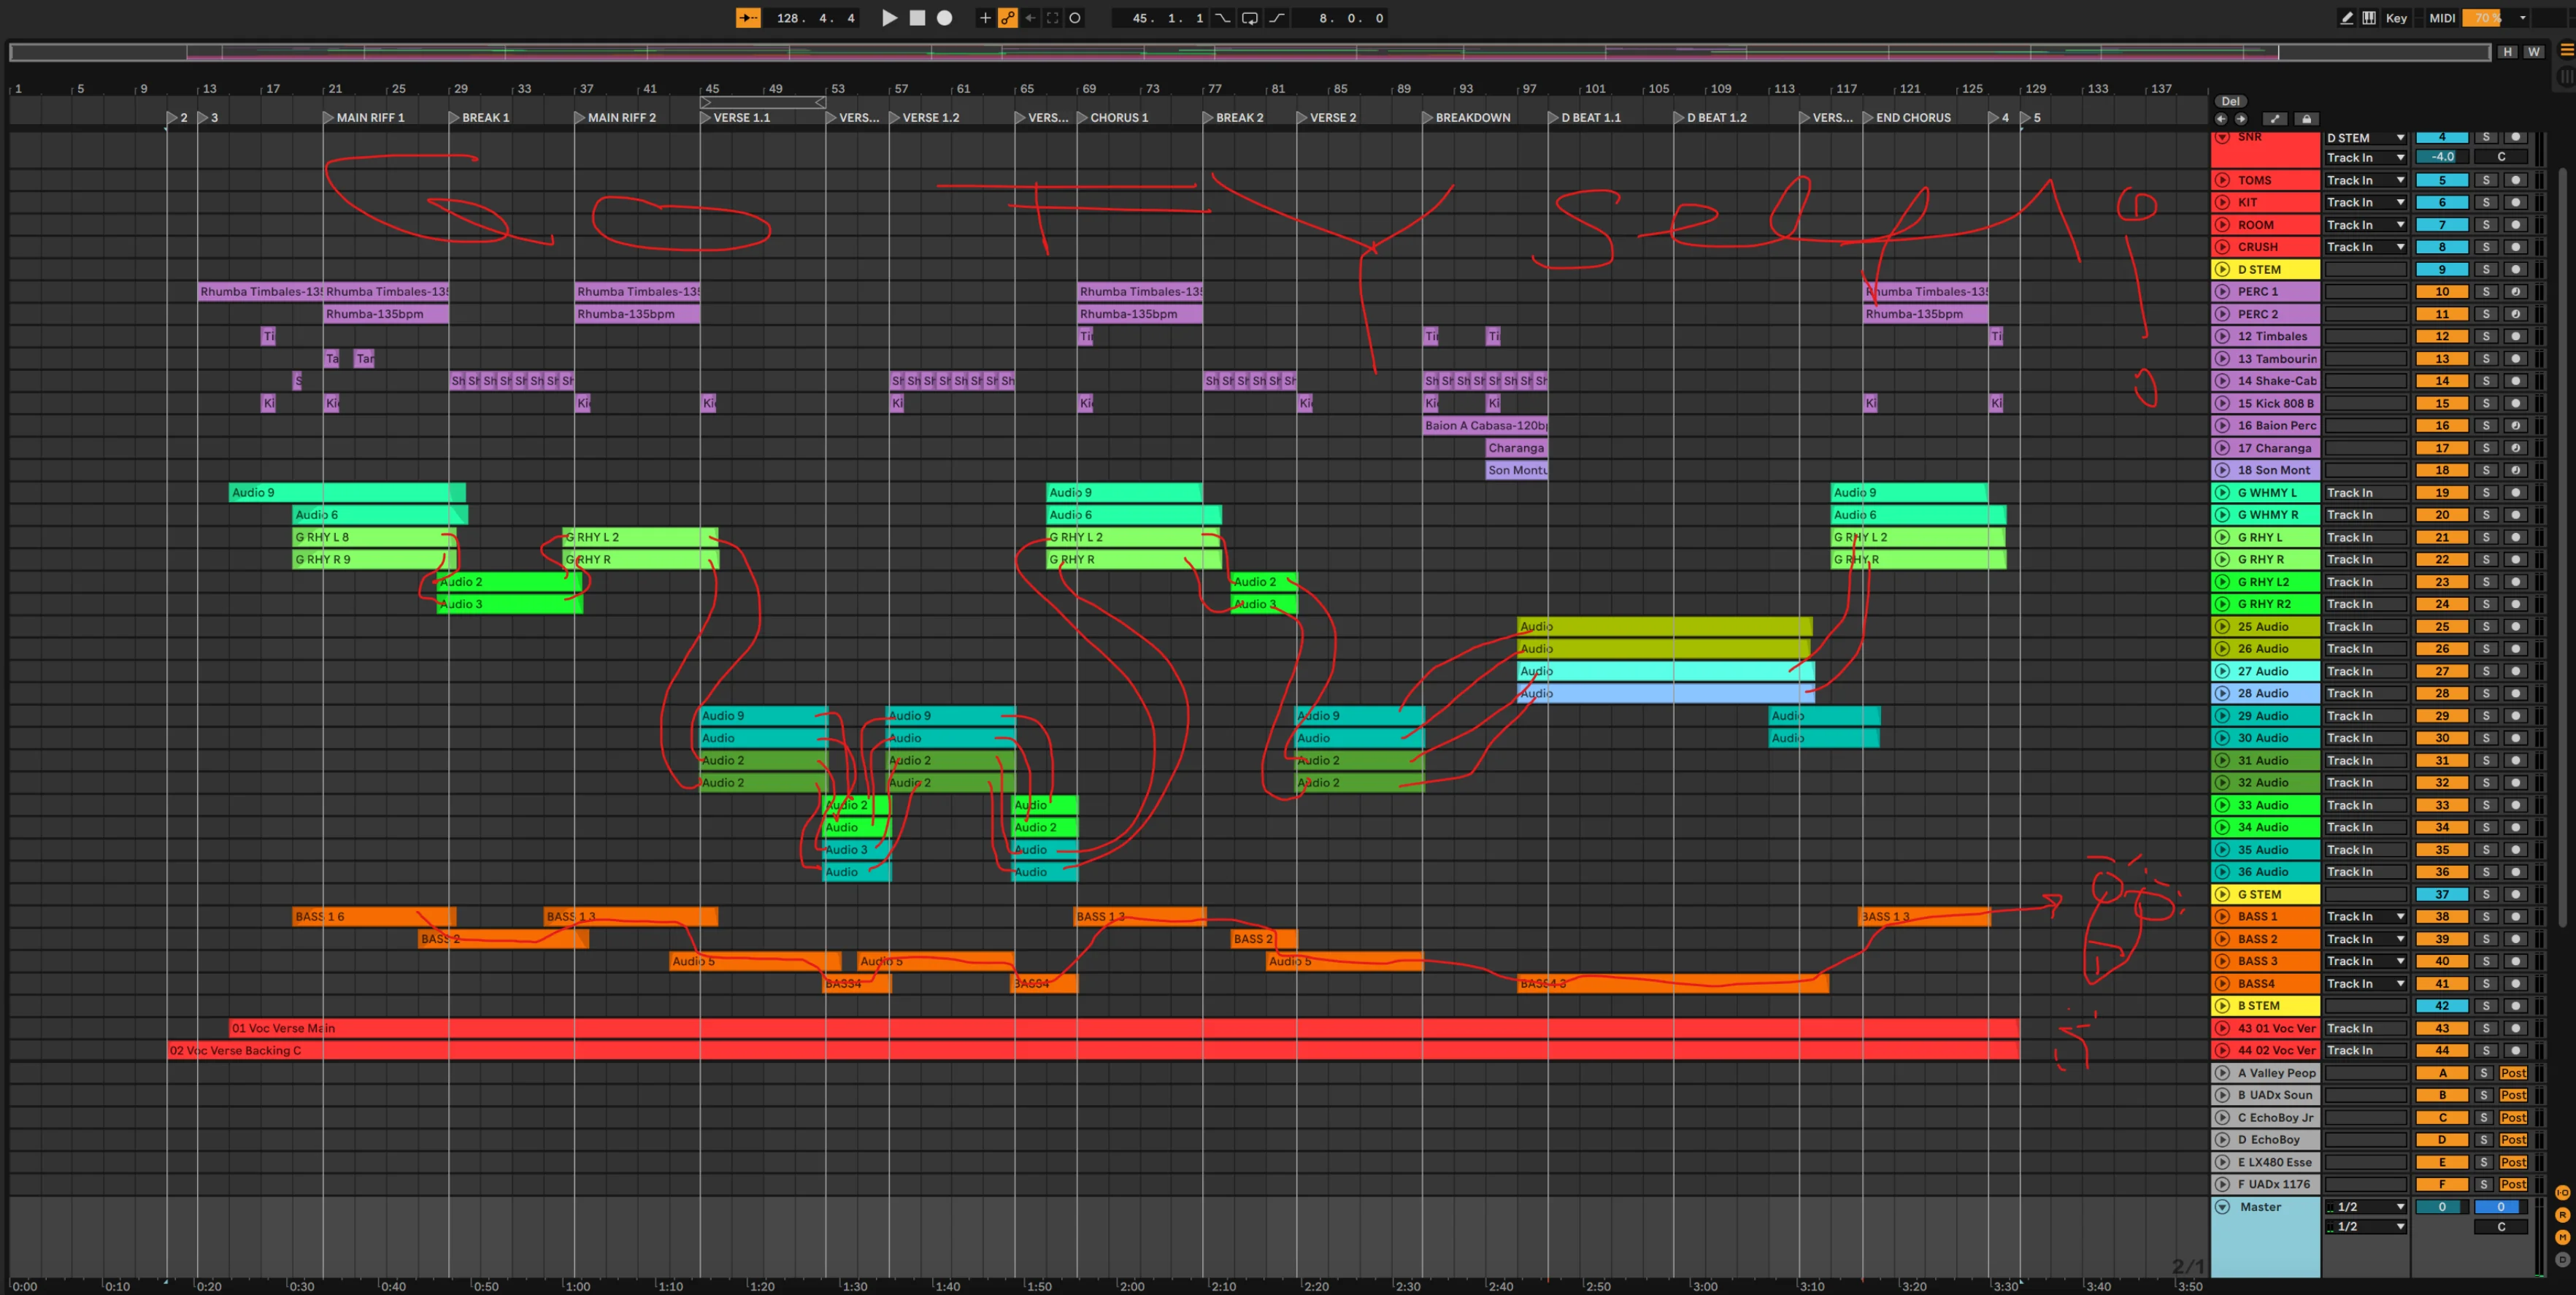
Task: Toggle the Mixer section M button
Action: [x=2562, y=1237]
